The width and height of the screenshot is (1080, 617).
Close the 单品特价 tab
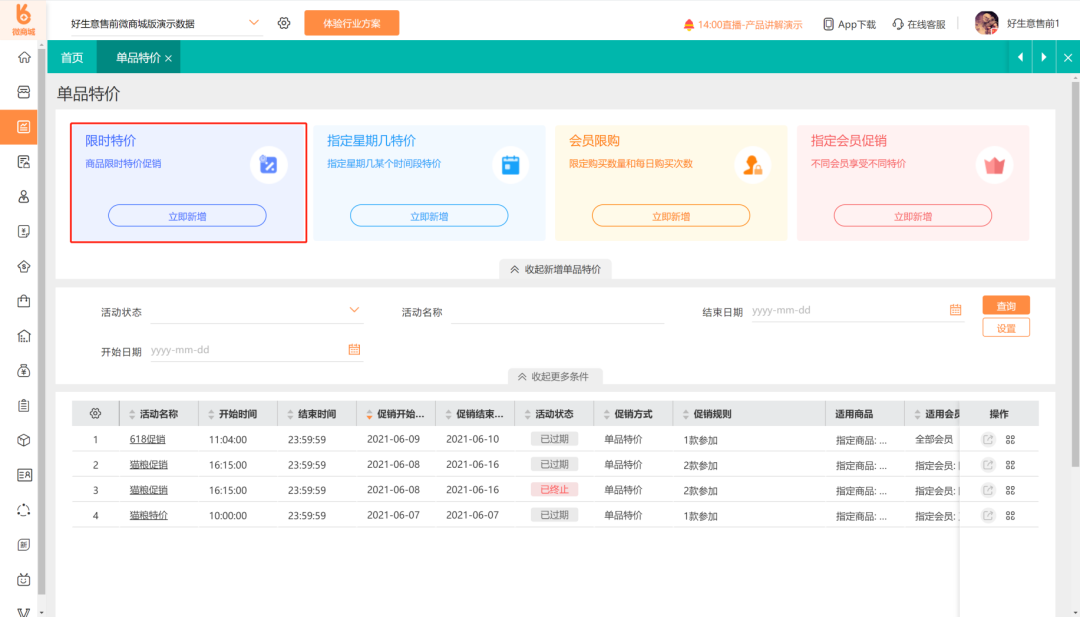point(168,59)
